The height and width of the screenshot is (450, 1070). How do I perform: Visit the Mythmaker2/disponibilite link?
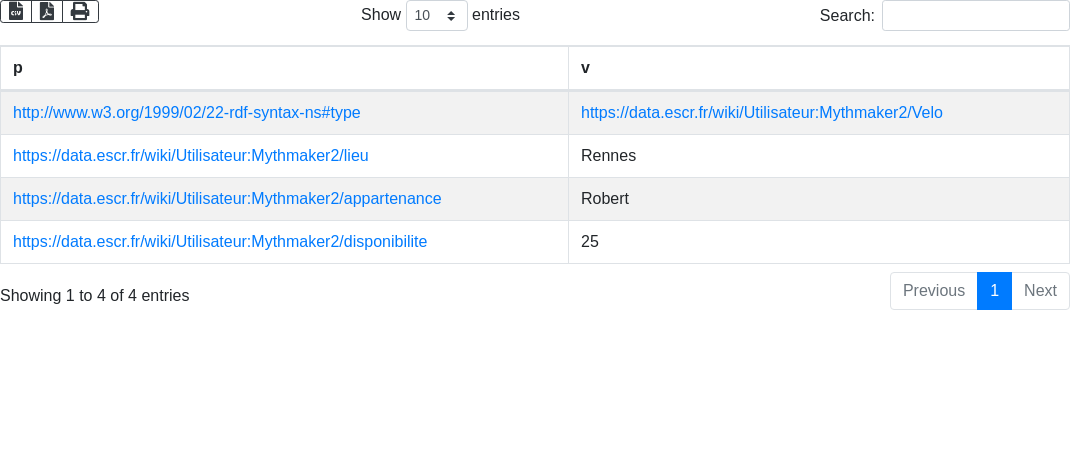click(x=220, y=242)
